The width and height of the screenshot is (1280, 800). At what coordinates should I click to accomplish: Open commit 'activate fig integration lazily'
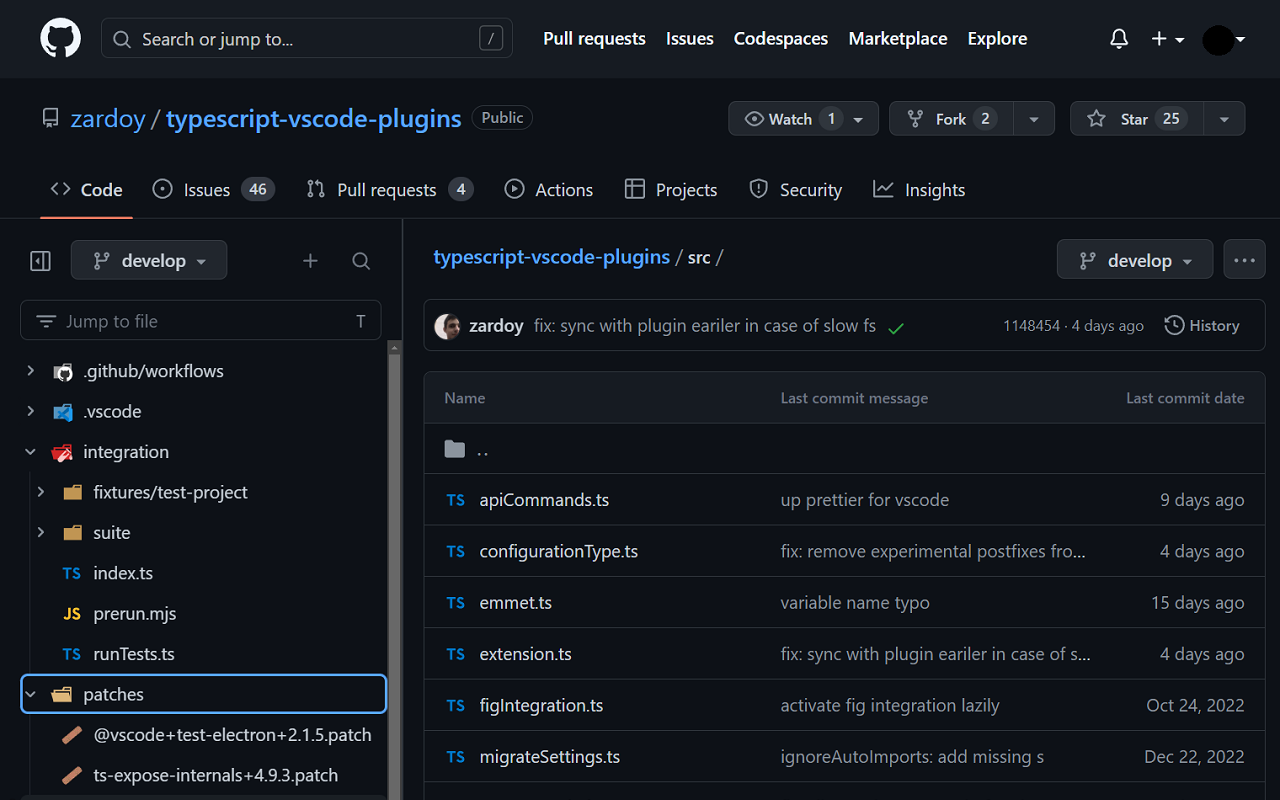pyautogui.click(x=890, y=706)
